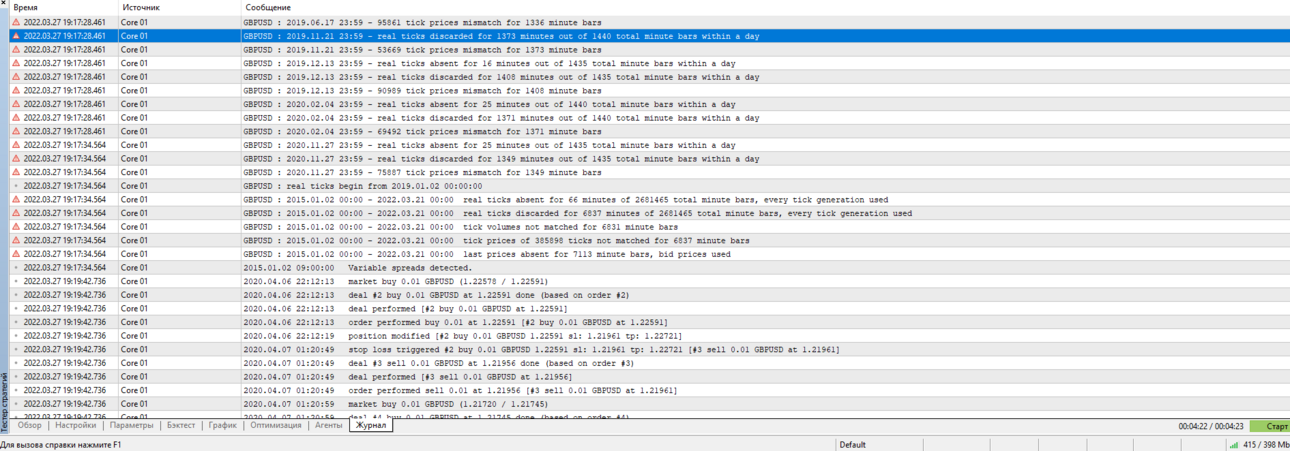Click Для вызова справки нажмите F1 status text

coord(60,445)
